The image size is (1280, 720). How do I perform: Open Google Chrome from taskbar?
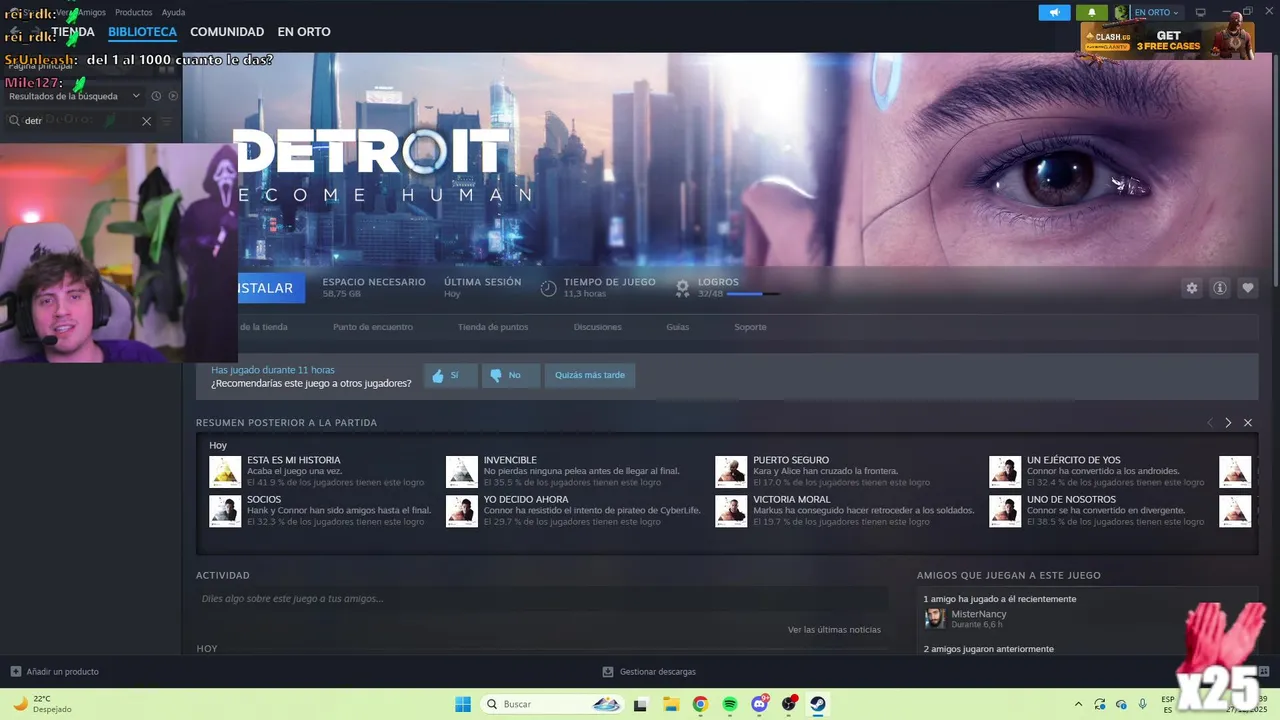pyautogui.click(x=700, y=704)
